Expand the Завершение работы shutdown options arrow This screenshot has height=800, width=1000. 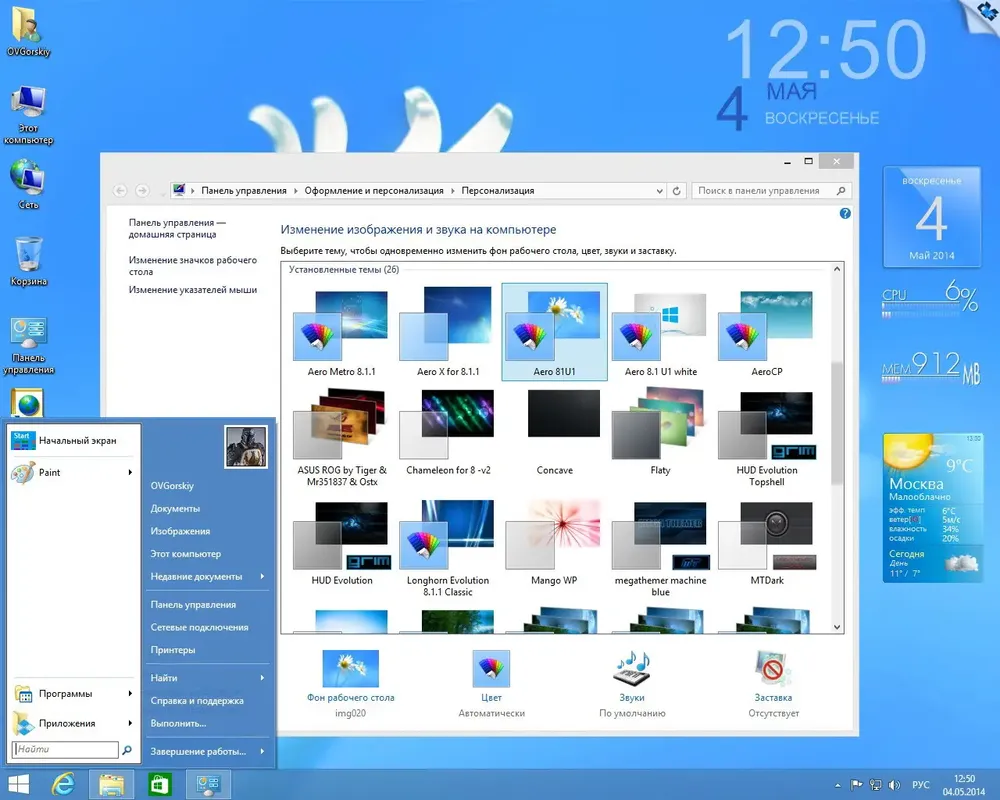(x=262, y=751)
